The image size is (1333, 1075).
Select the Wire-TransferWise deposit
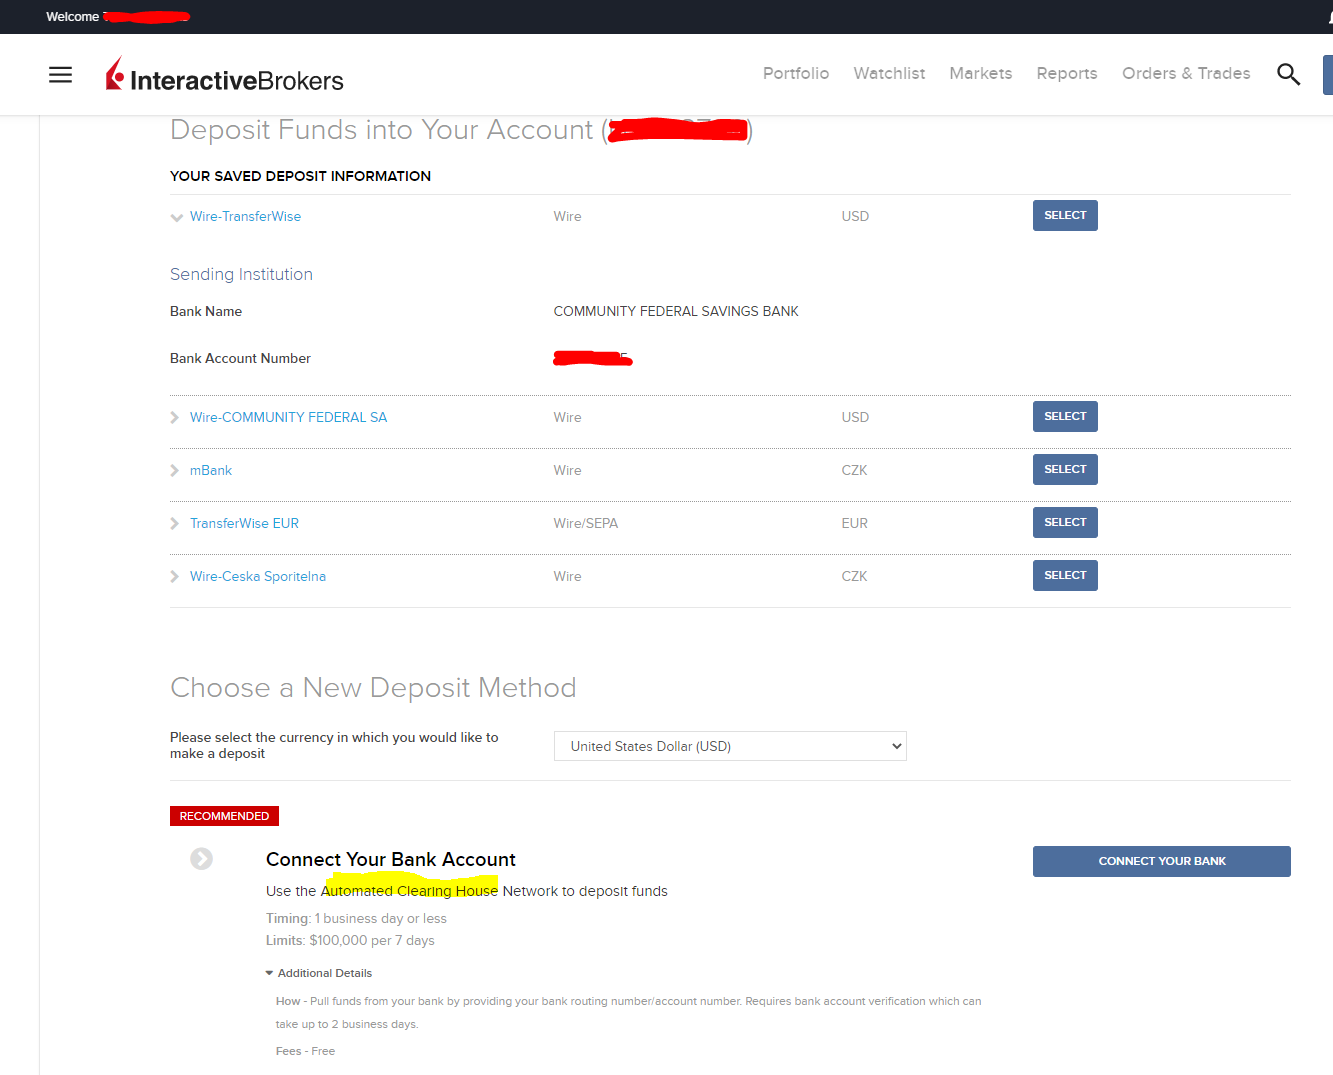click(x=1065, y=216)
